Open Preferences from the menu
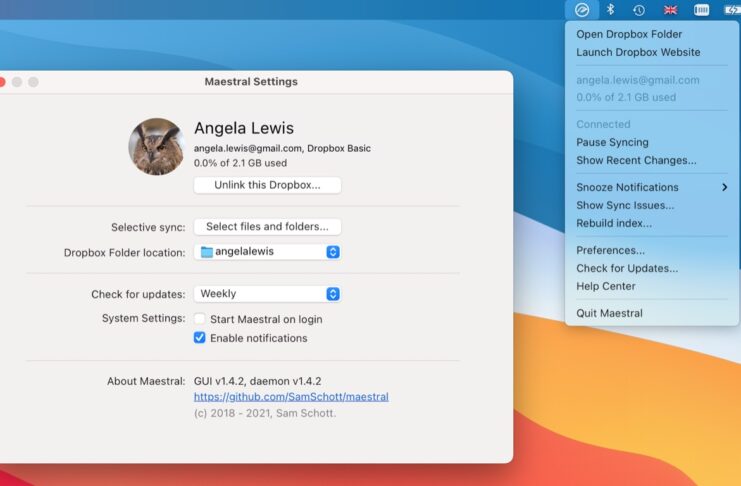 [652, 250]
